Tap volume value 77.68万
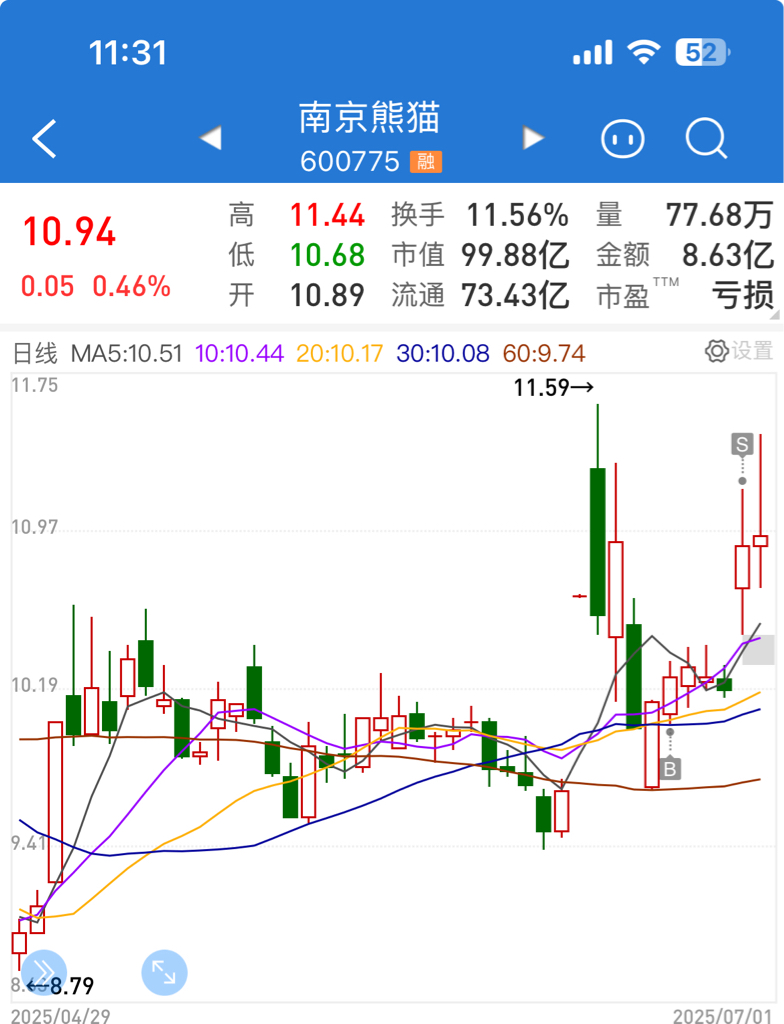Screen dimensions: 784x1024 [719, 216]
